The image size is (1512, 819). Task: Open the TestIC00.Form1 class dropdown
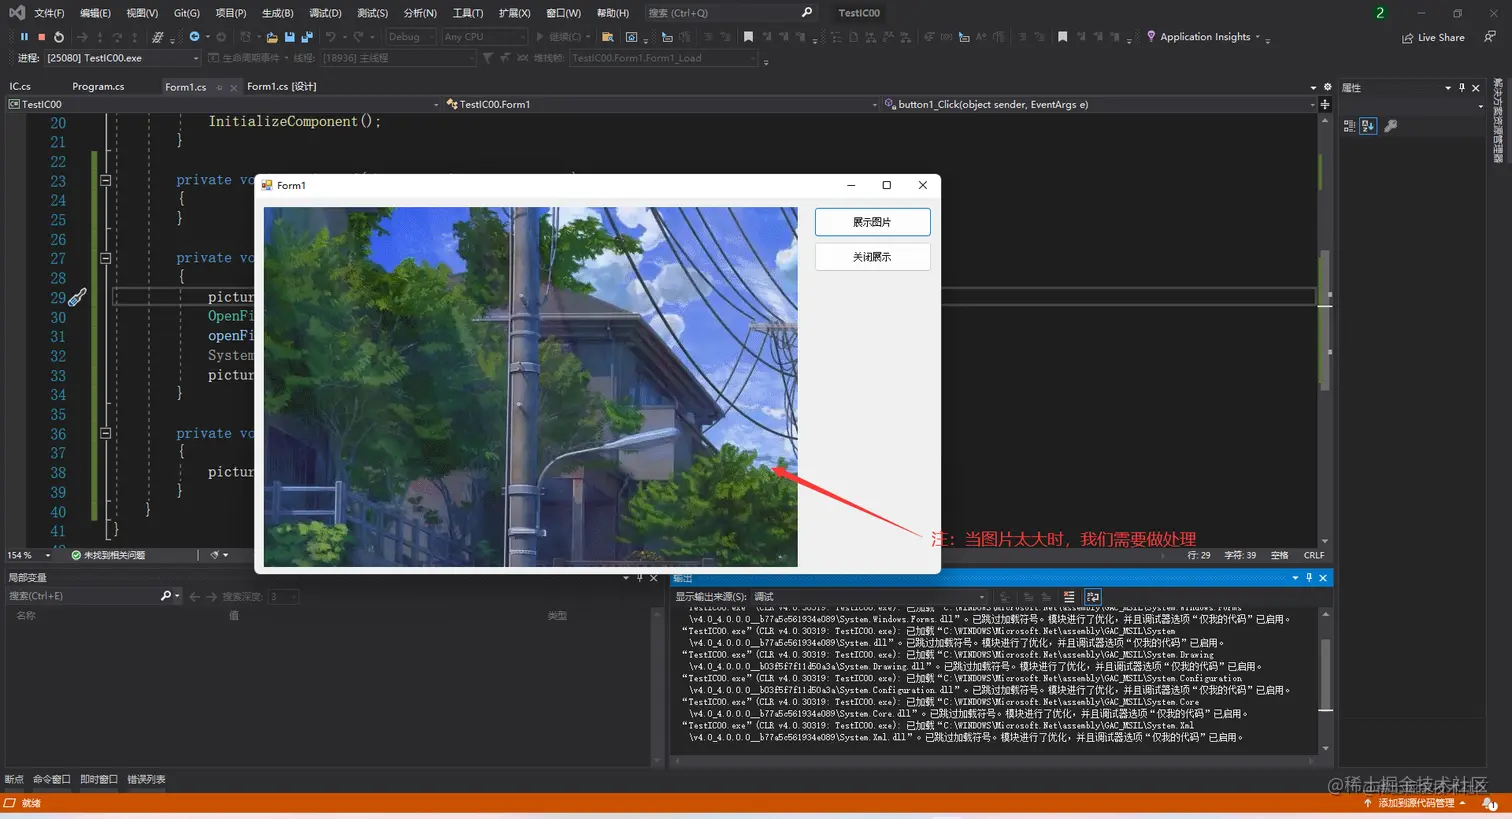662,104
